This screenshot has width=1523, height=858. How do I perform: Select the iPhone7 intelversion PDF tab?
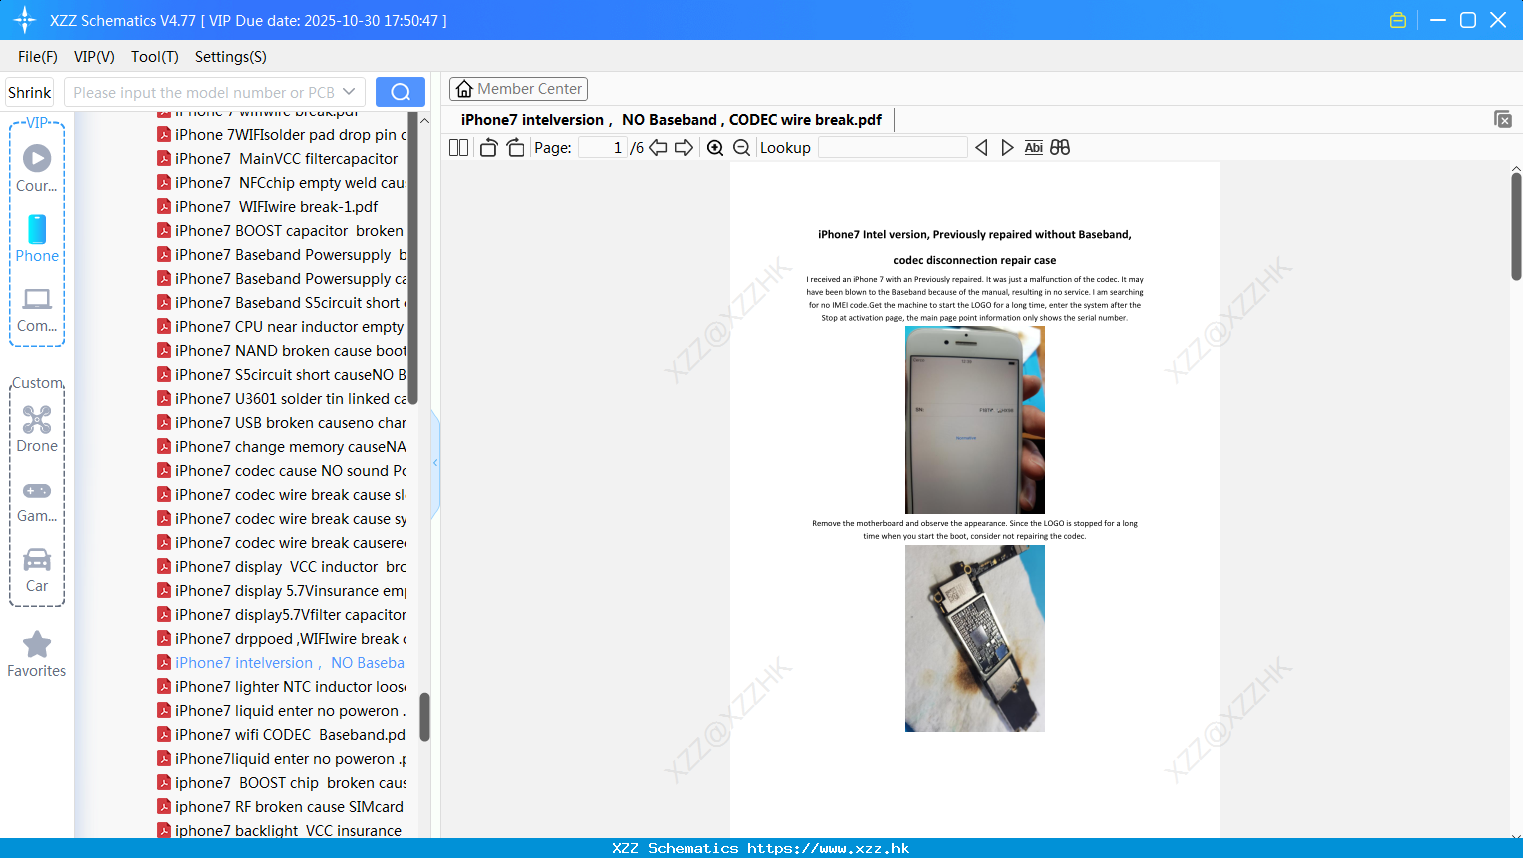[x=671, y=120]
